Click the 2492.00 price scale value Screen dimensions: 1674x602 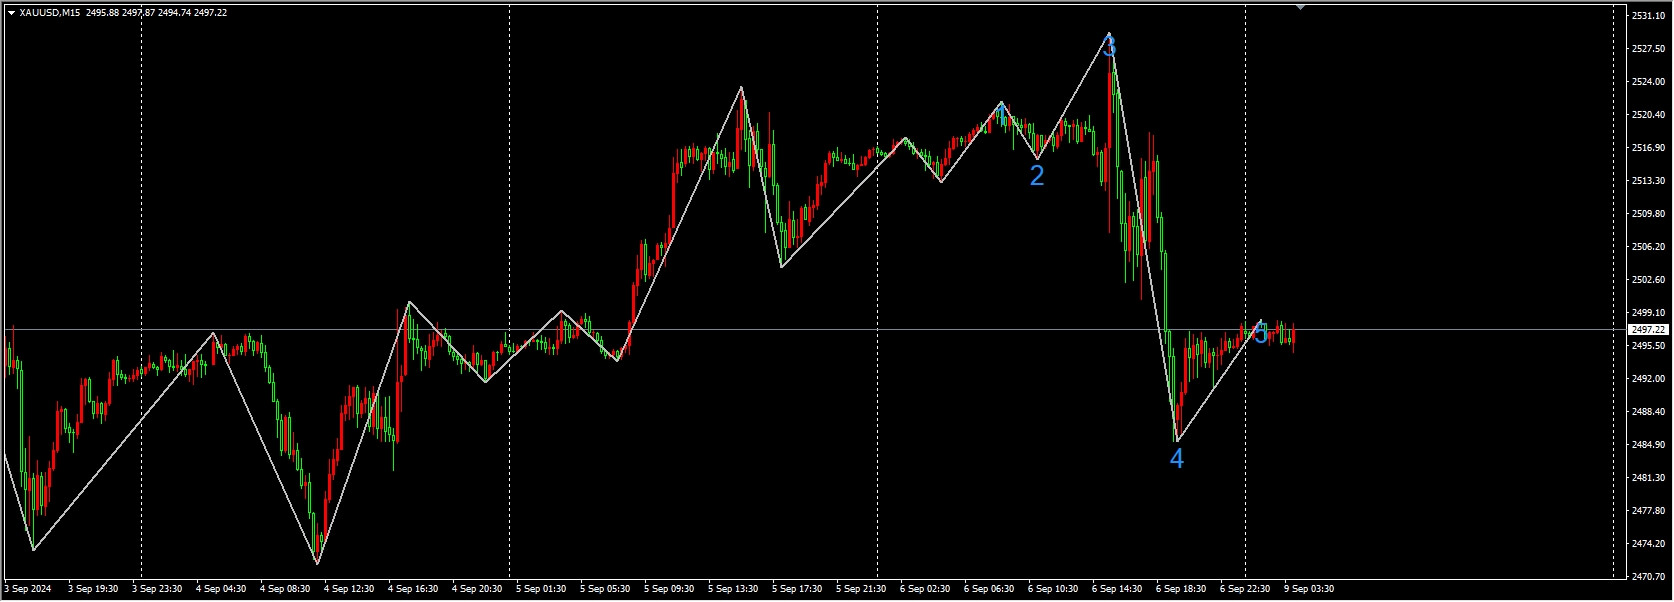coord(1648,379)
